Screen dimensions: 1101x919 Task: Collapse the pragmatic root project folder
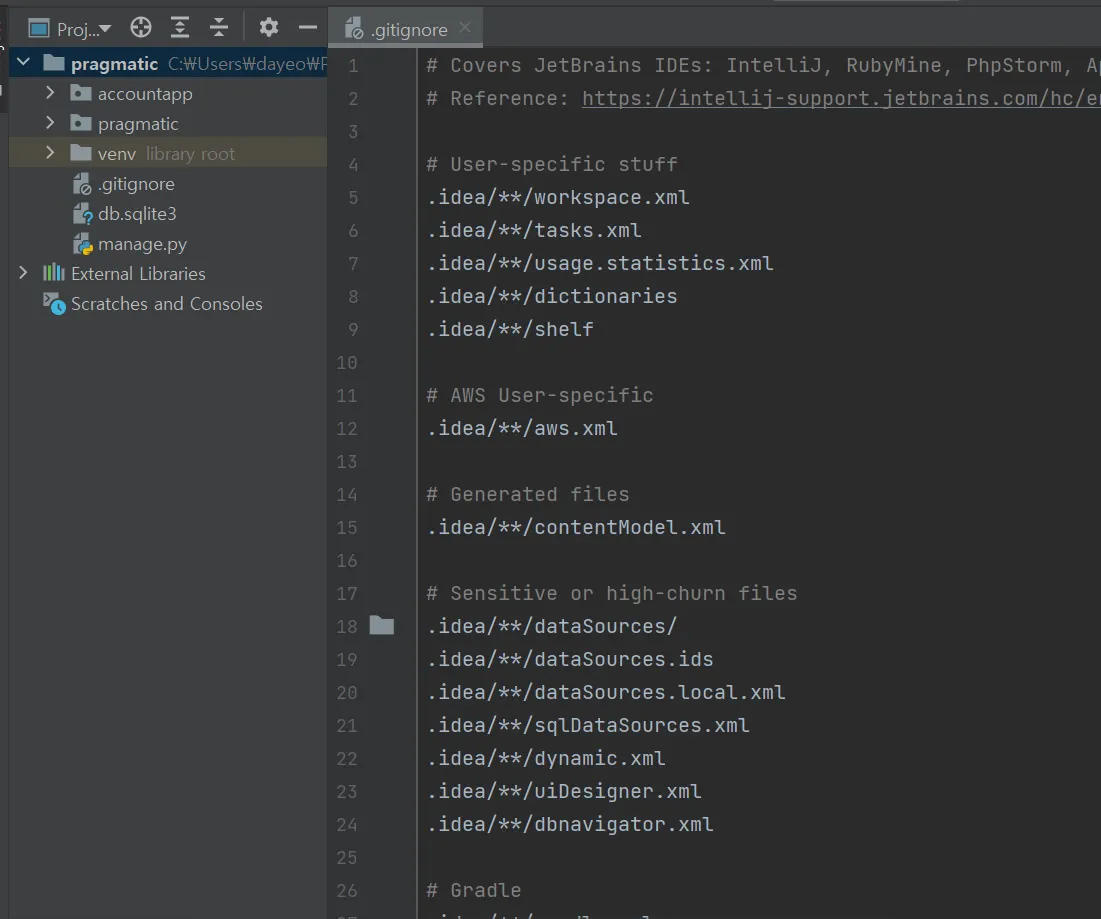click(23, 62)
